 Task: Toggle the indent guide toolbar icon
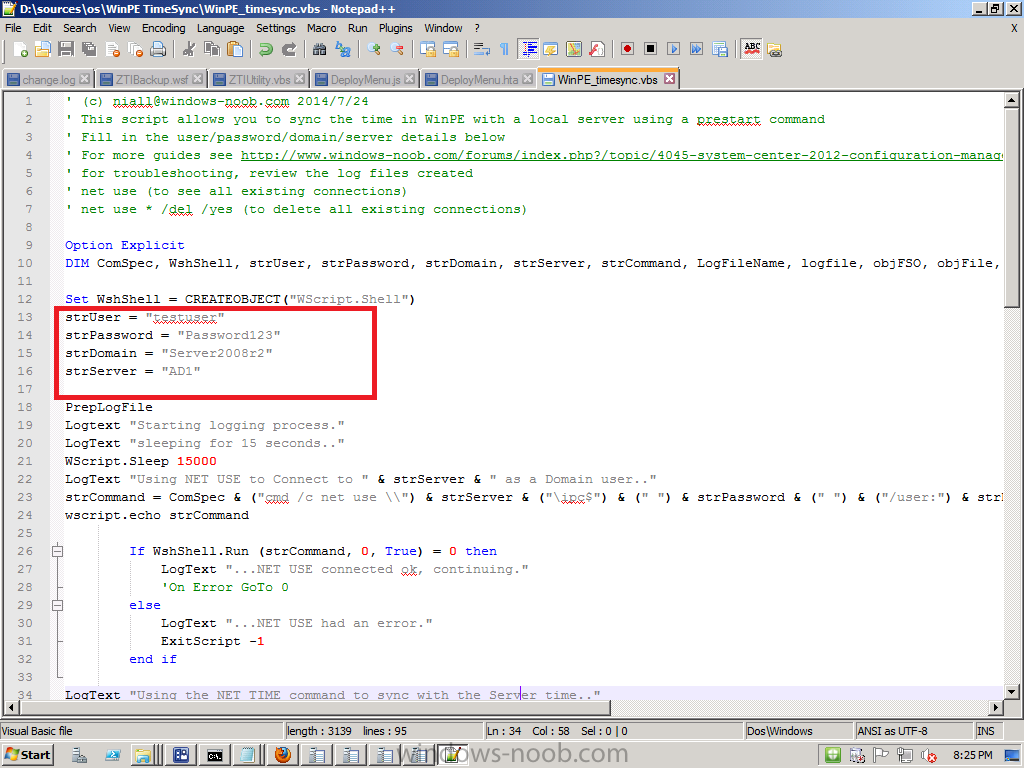[528, 50]
